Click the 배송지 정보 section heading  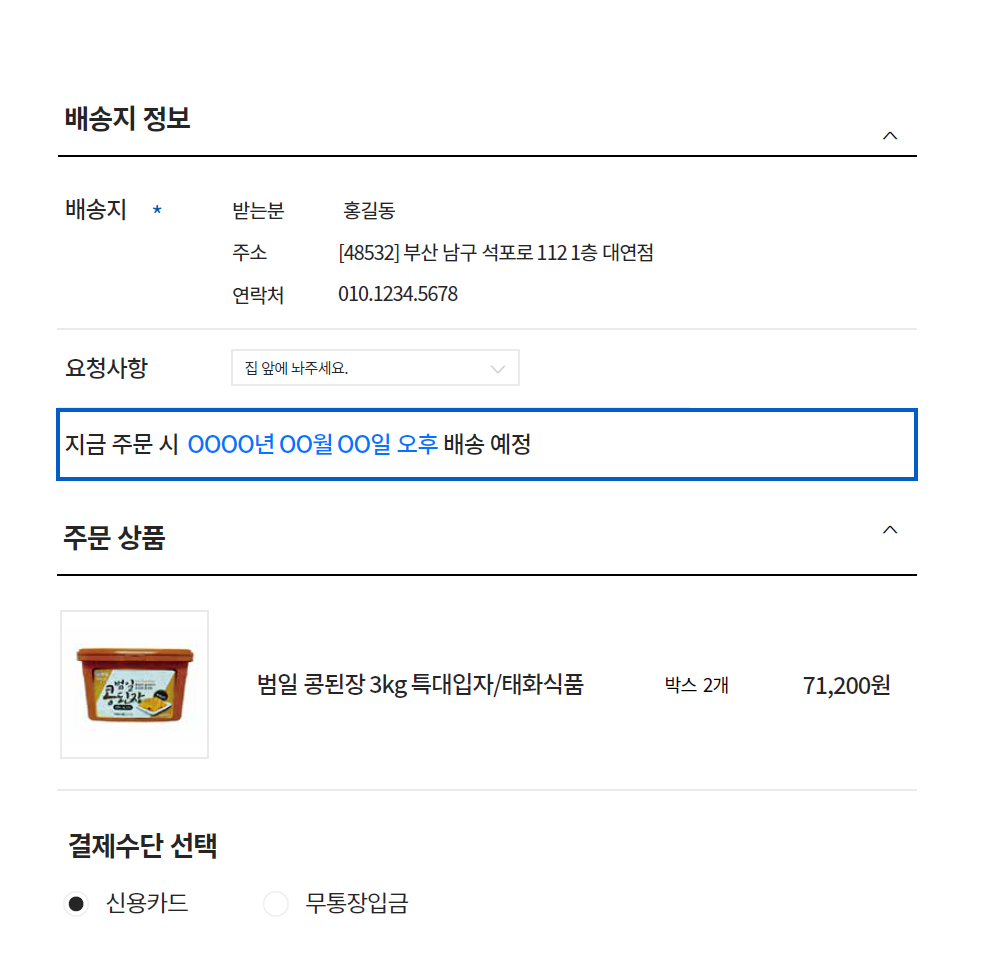[x=127, y=119]
